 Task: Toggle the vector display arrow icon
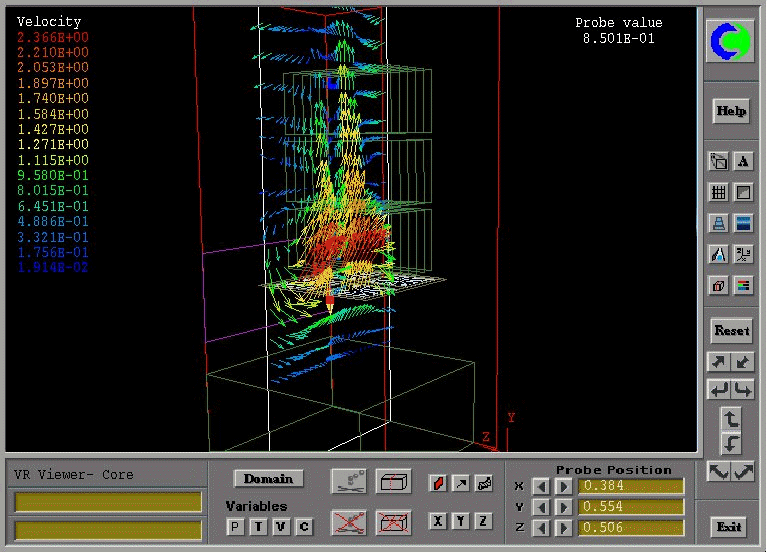[x=461, y=484]
